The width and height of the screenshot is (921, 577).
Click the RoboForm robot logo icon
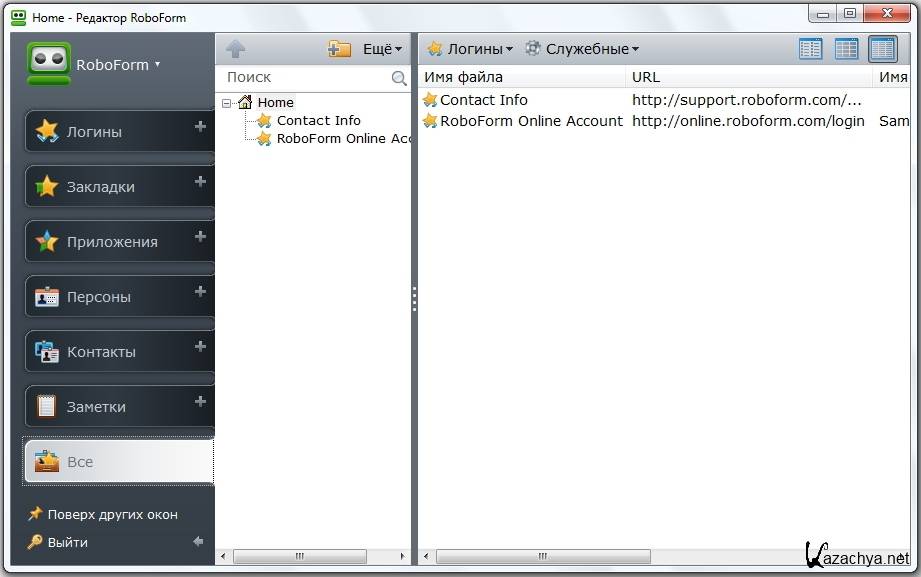point(48,64)
